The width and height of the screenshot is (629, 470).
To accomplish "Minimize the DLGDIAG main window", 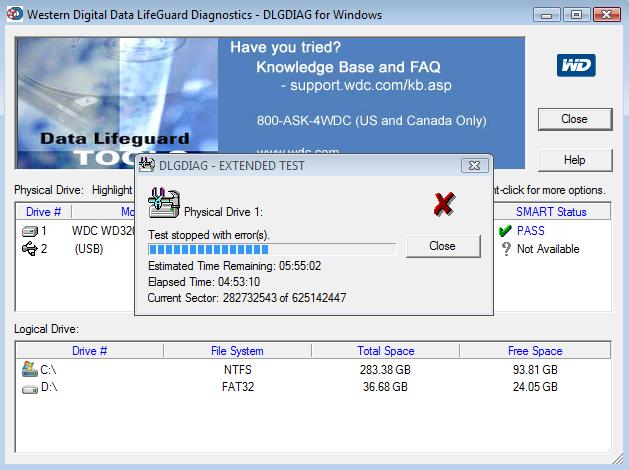I will click(x=546, y=15).
